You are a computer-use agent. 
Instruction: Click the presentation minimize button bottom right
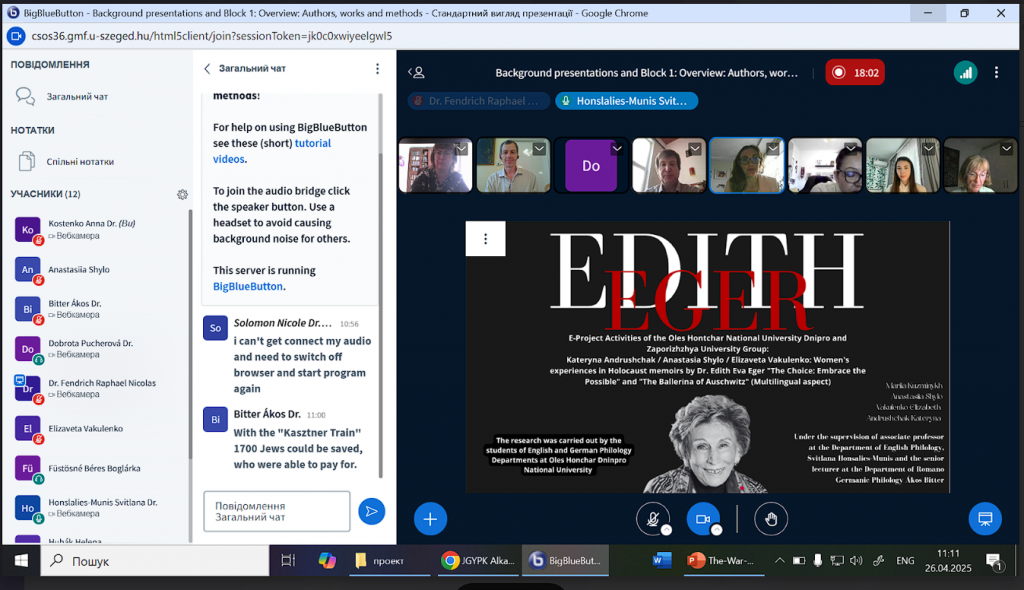[984, 518]
